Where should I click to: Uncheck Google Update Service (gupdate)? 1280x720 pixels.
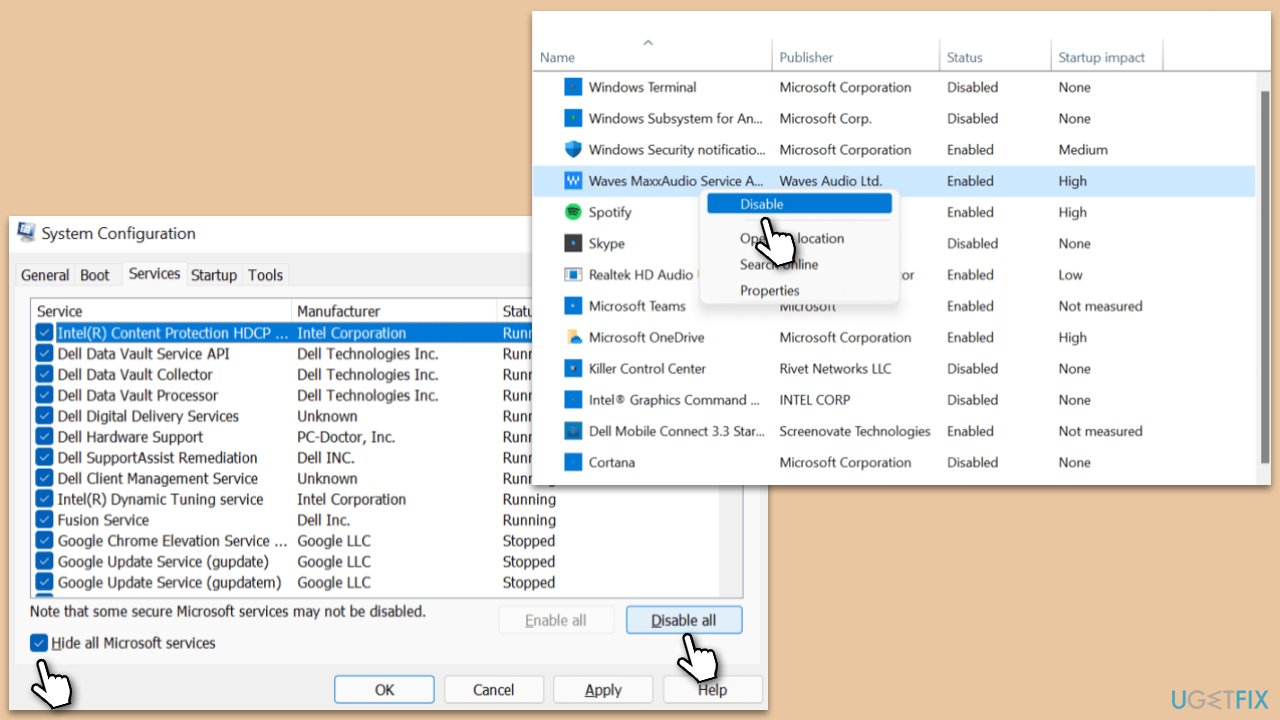pos(44,562)
